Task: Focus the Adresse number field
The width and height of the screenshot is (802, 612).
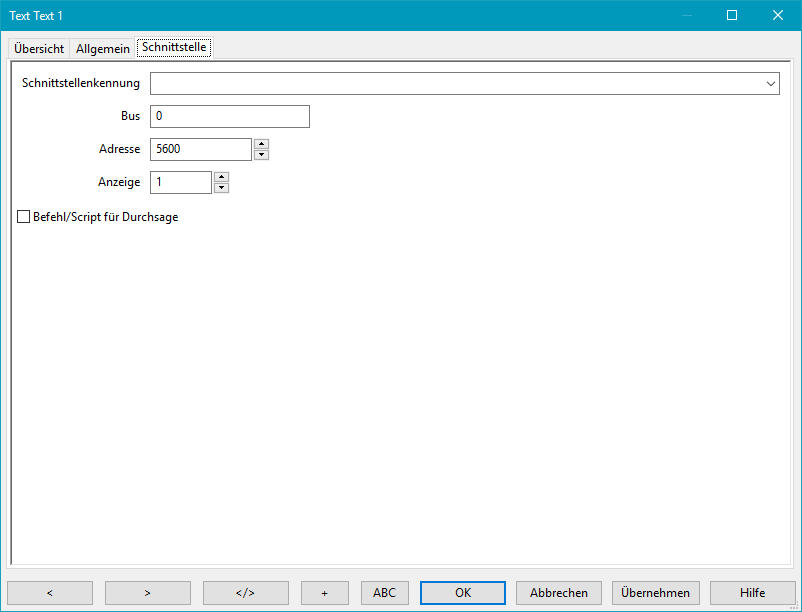Action: pyautogui.click(x=200, y=150)
